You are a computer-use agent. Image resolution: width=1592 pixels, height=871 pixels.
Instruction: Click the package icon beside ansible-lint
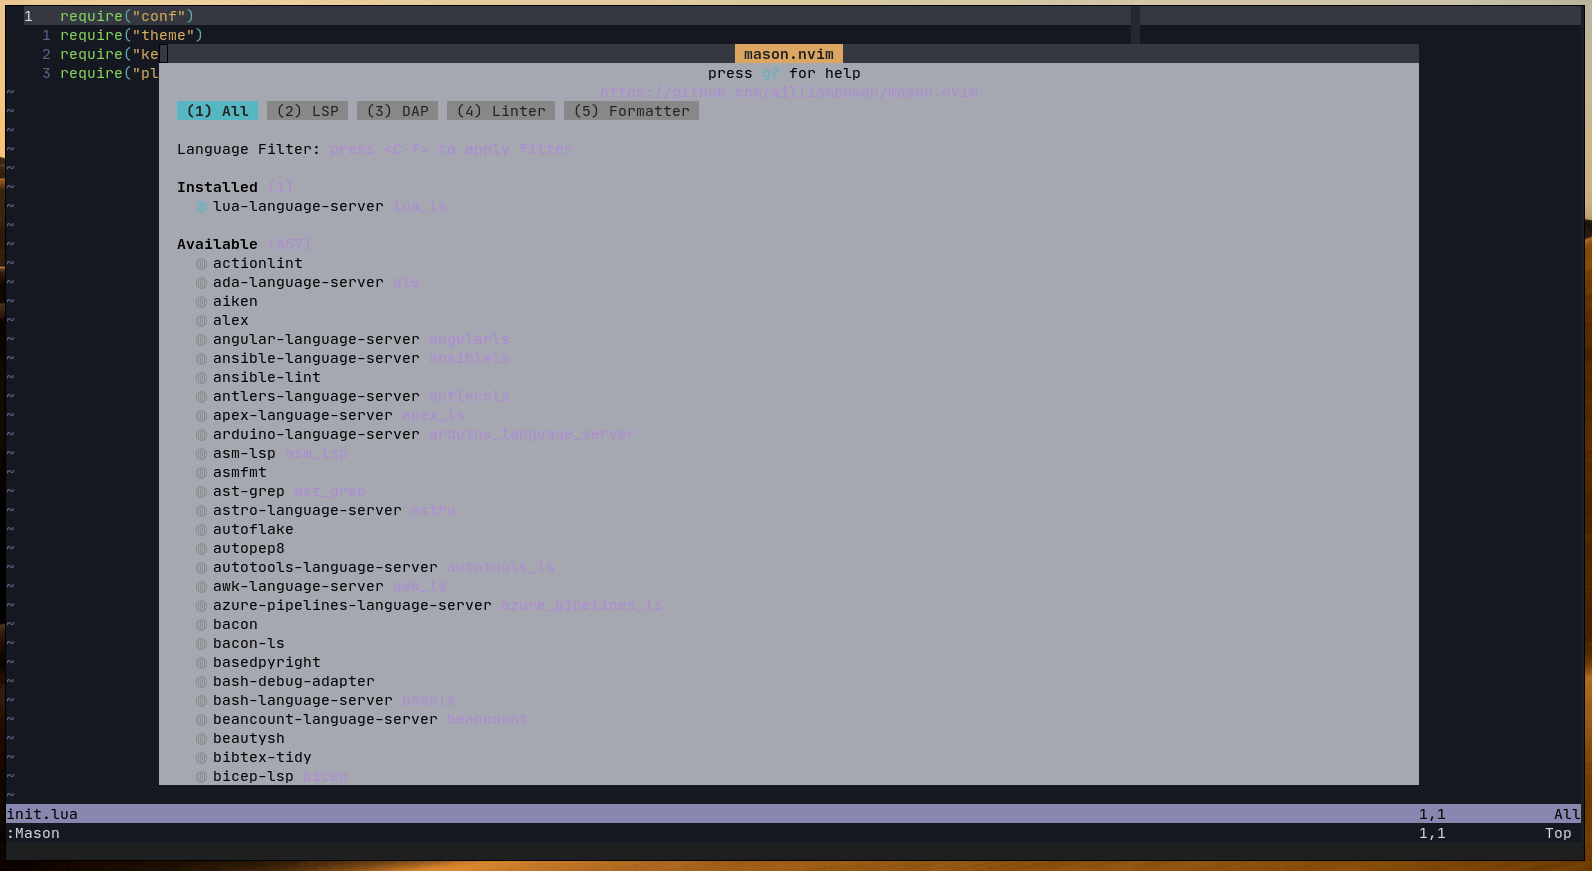tap(201, 378)
